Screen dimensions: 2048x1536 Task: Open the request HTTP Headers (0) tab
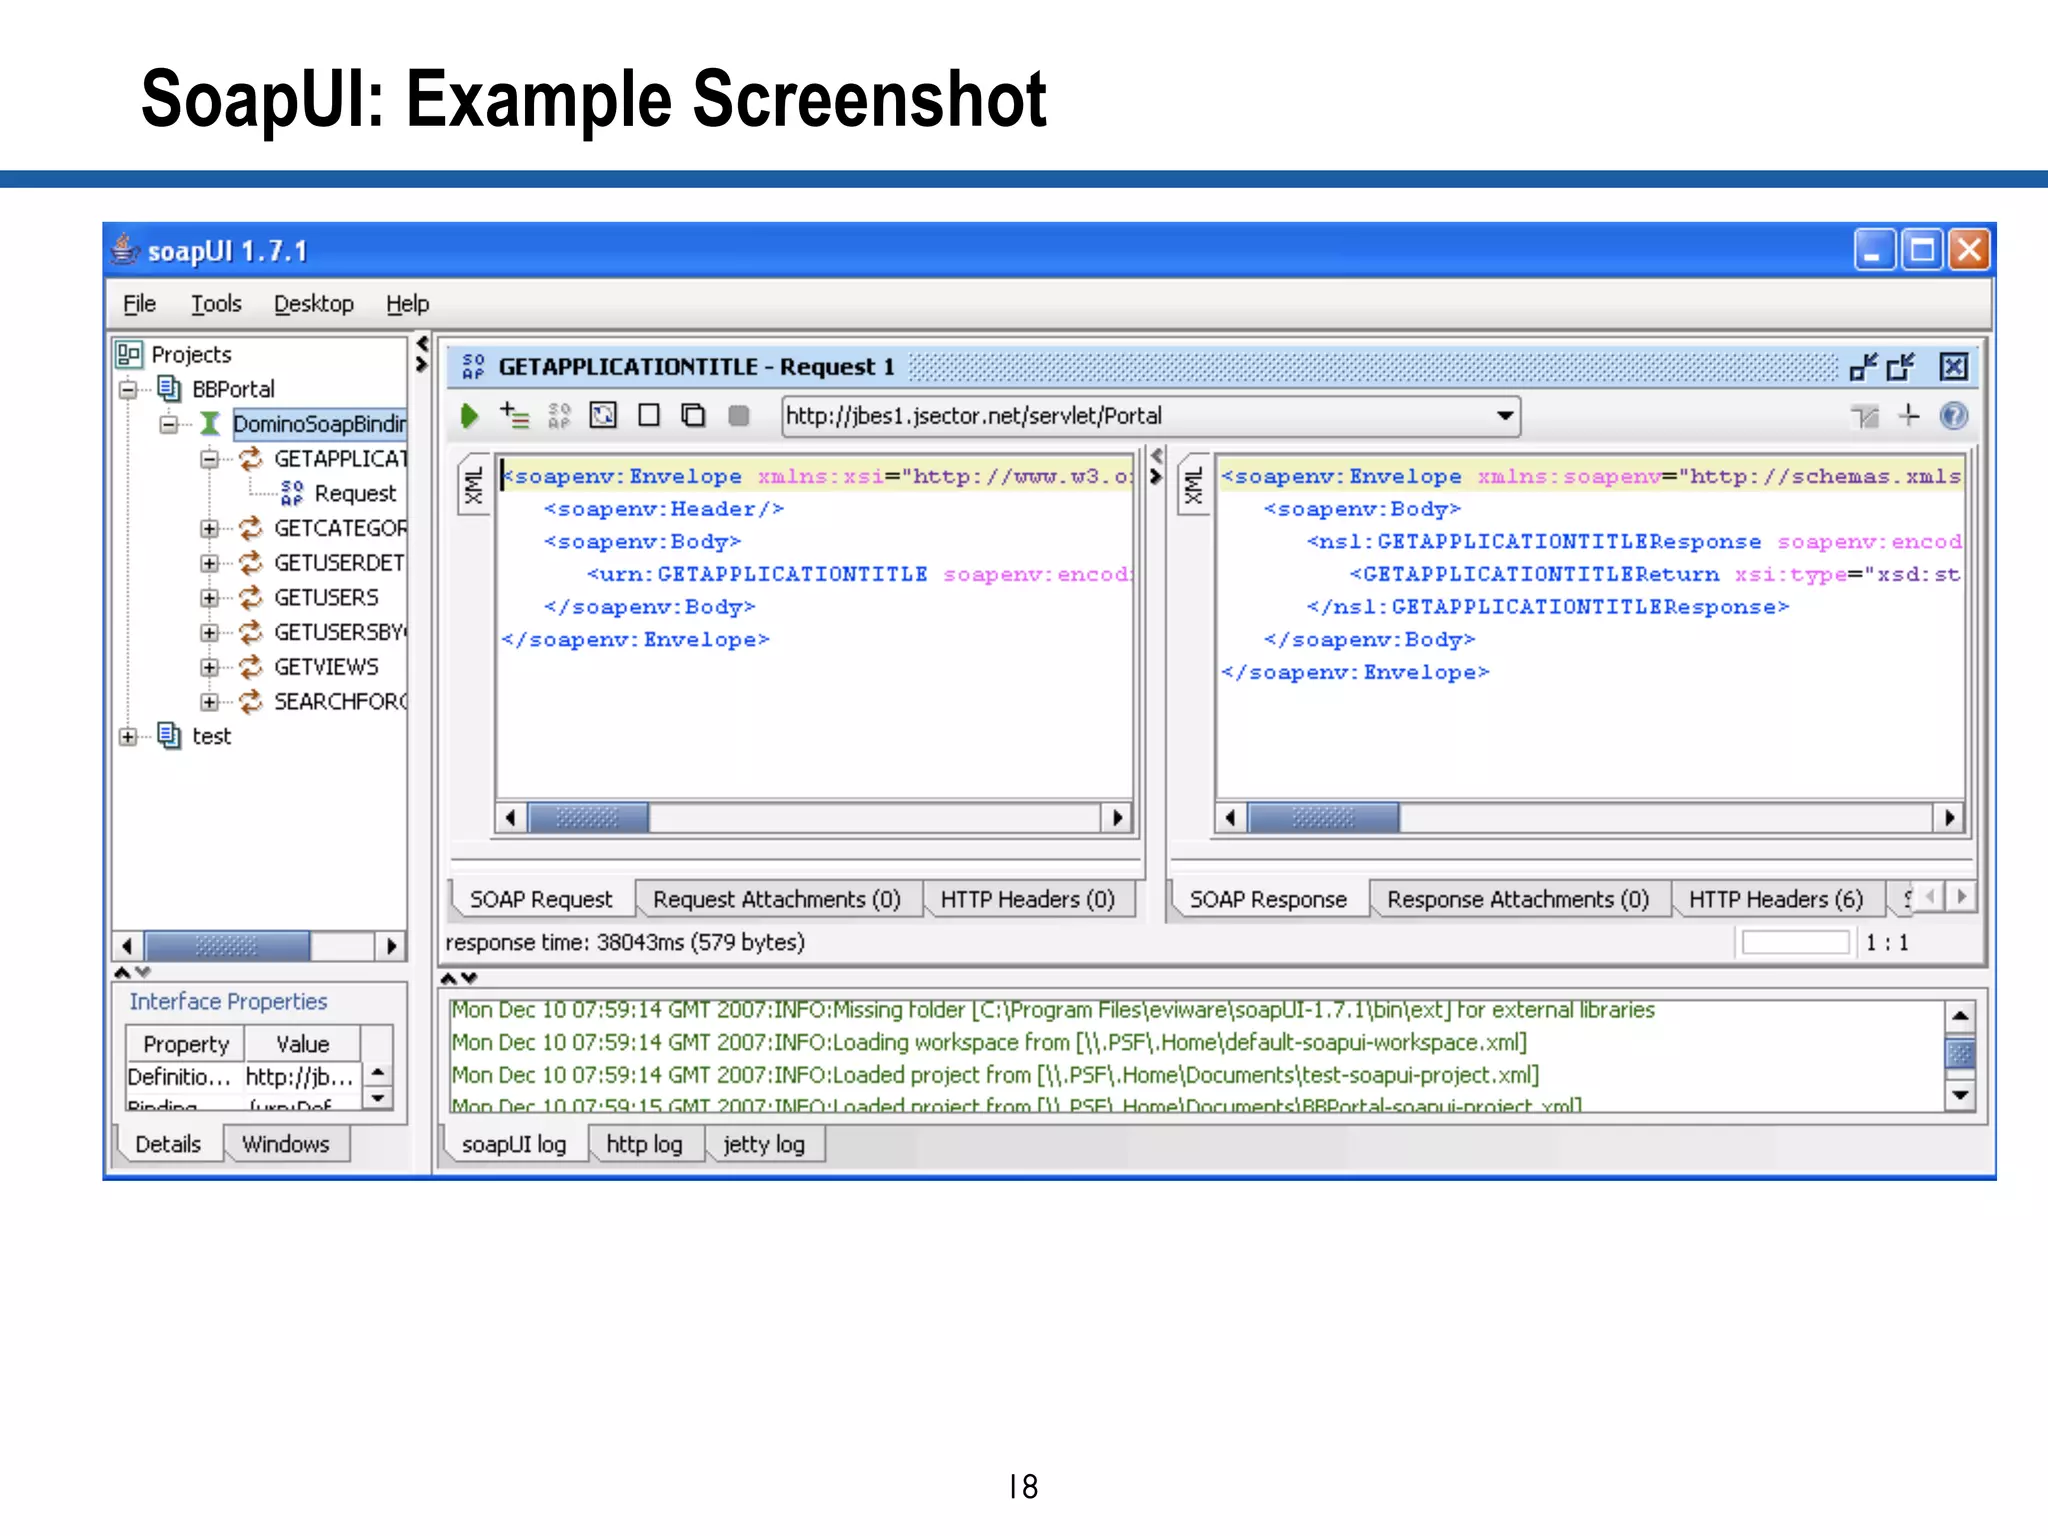1027,899
